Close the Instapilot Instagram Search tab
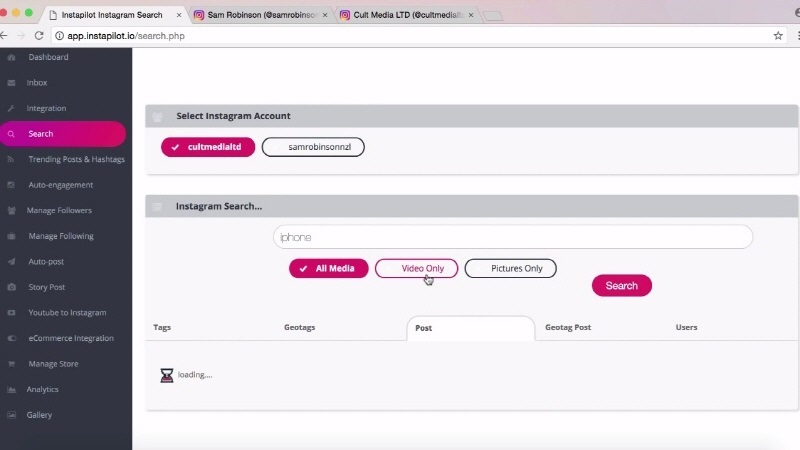800x450 pixels. tap(179, 15)
